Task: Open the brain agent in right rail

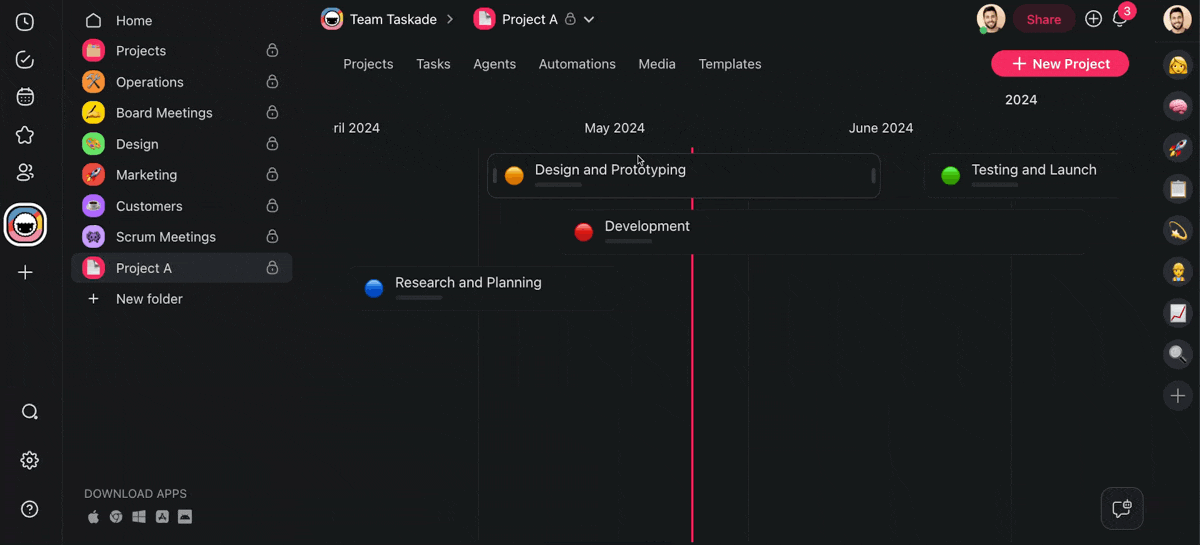Action: pos(1178,106)
